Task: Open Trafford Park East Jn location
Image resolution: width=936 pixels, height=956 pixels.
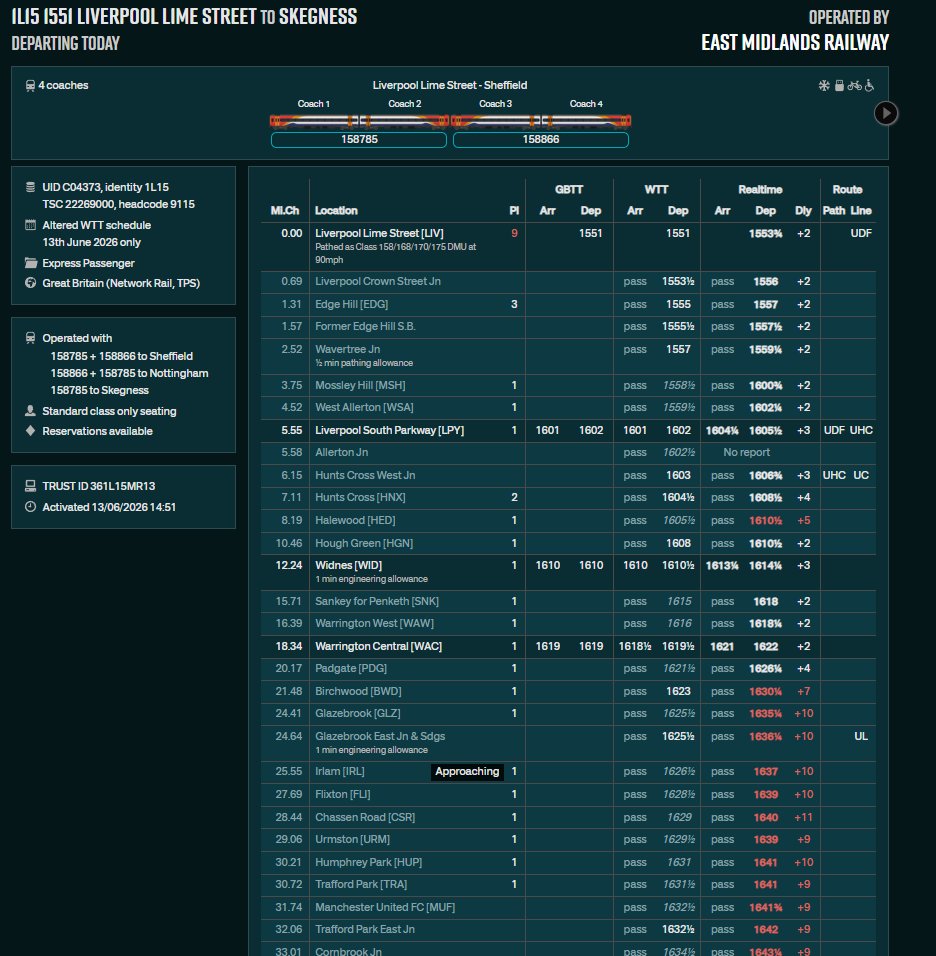Action: (365, 929)
